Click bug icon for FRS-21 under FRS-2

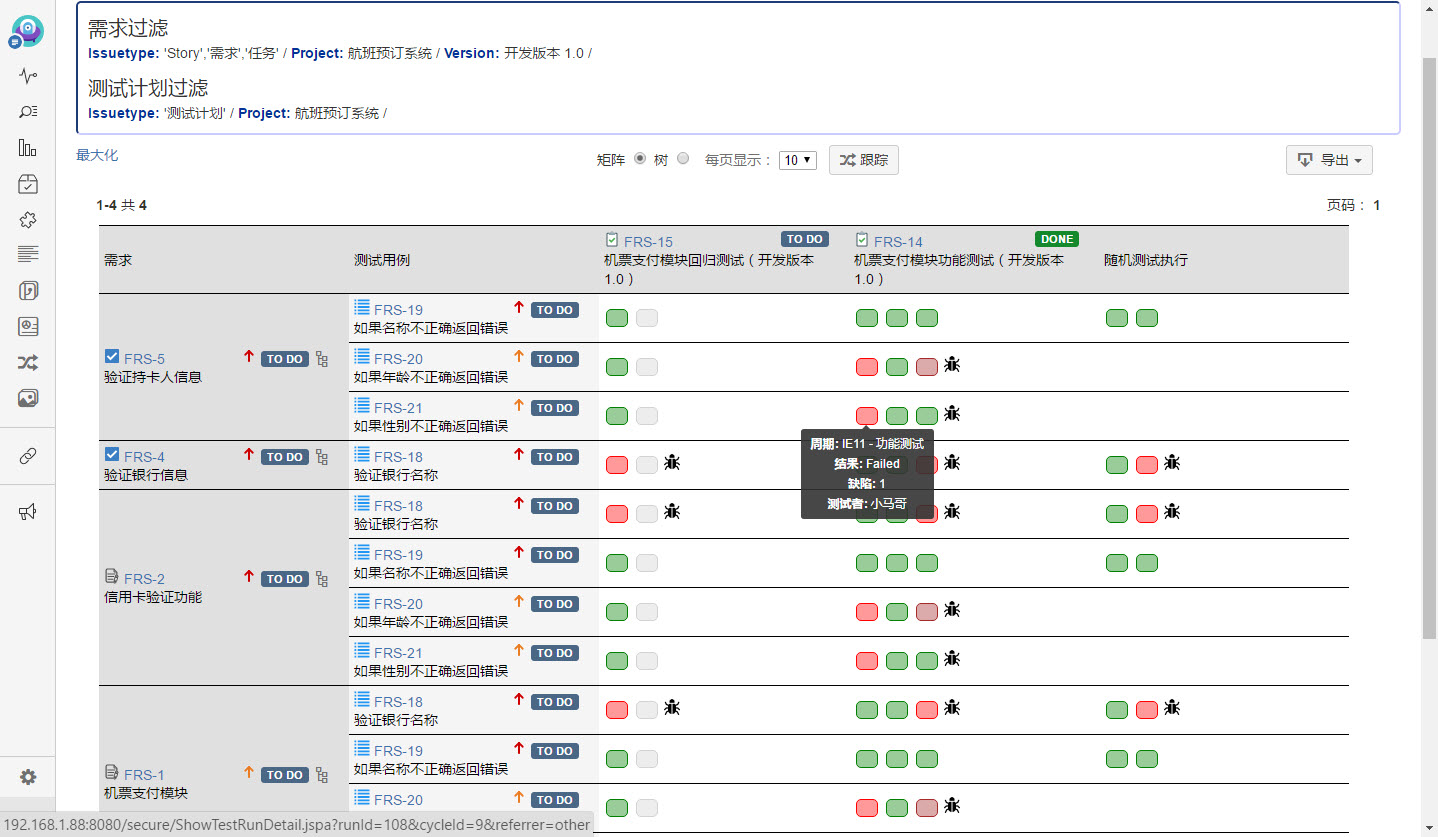pyautogui.click(x=952, y=658)
